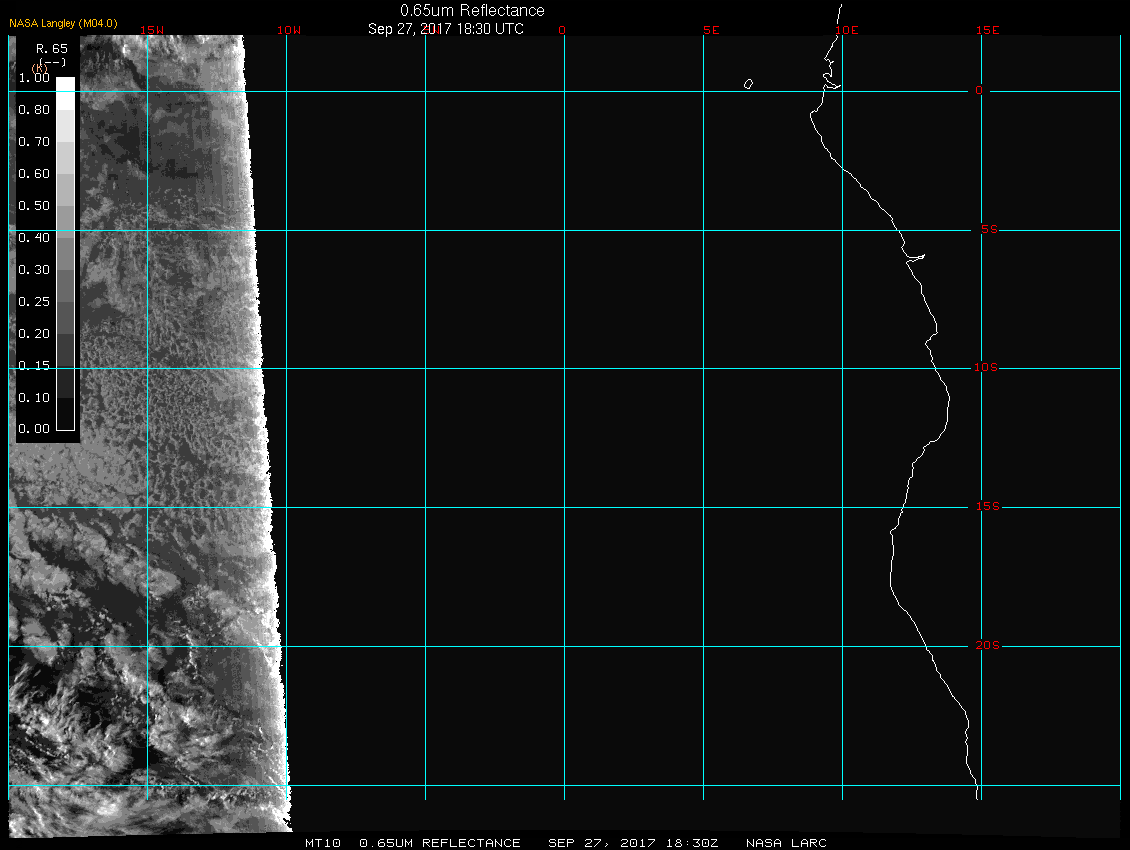Click the 10W longitude label
This screenshot has height=850, width=1130.
pyautogui.click(x=288, y=30)
